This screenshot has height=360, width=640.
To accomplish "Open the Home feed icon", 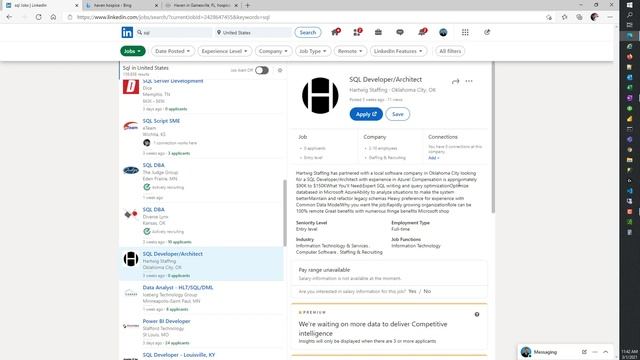I will [336, 32].
